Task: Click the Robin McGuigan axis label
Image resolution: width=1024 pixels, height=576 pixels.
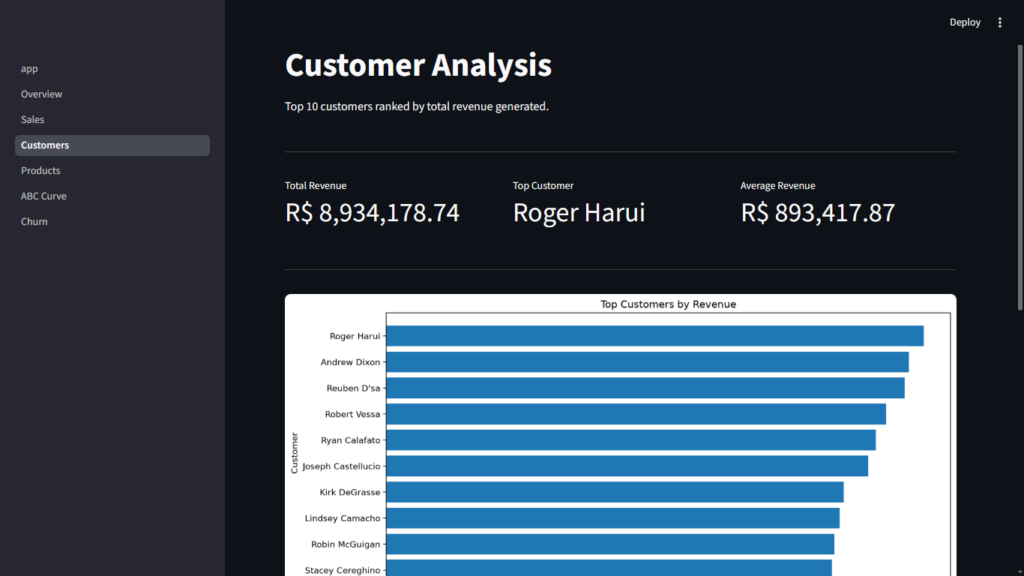Action: [x=345, y=545]
